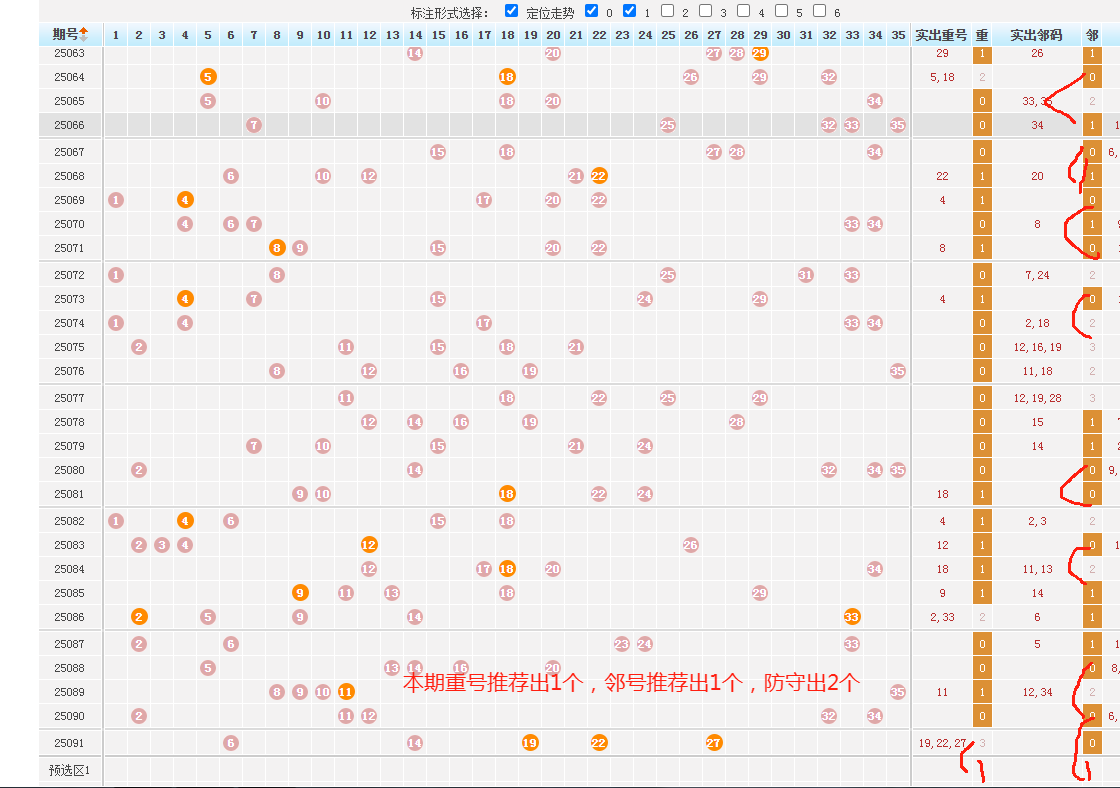
Task: Click orange ball 18 in row 25084
Action: (507, 569)
